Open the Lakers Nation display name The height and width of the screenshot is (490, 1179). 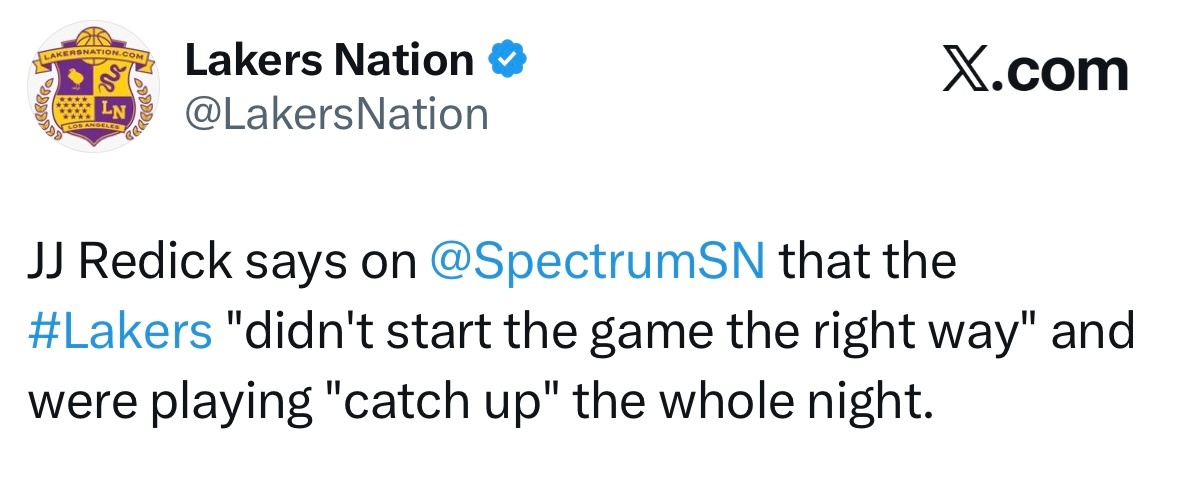328,63
